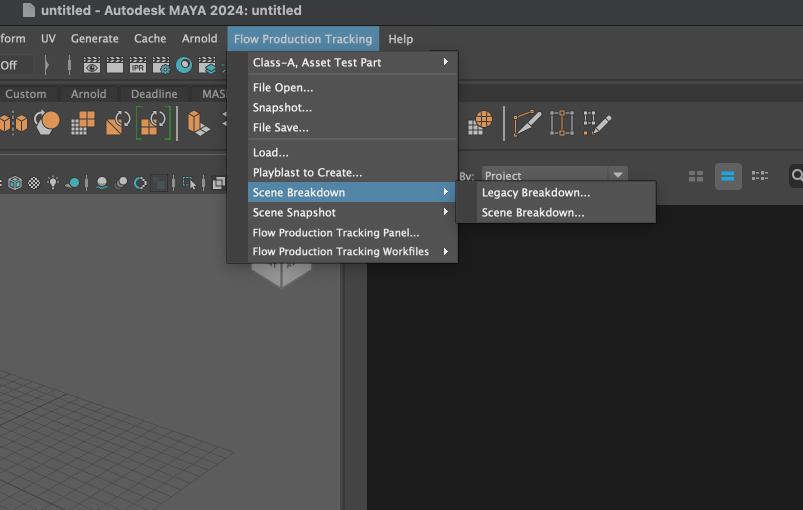Screen dimensions: 803x510
Task: Open the Project group-by dropdown
Action: pos(554,176)
